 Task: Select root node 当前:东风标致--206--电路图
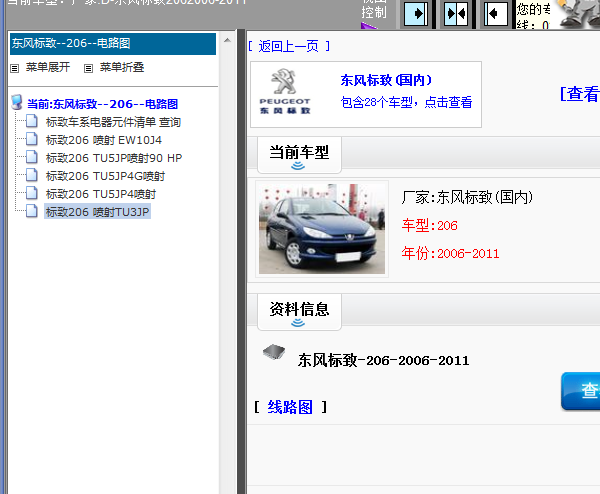102,104
